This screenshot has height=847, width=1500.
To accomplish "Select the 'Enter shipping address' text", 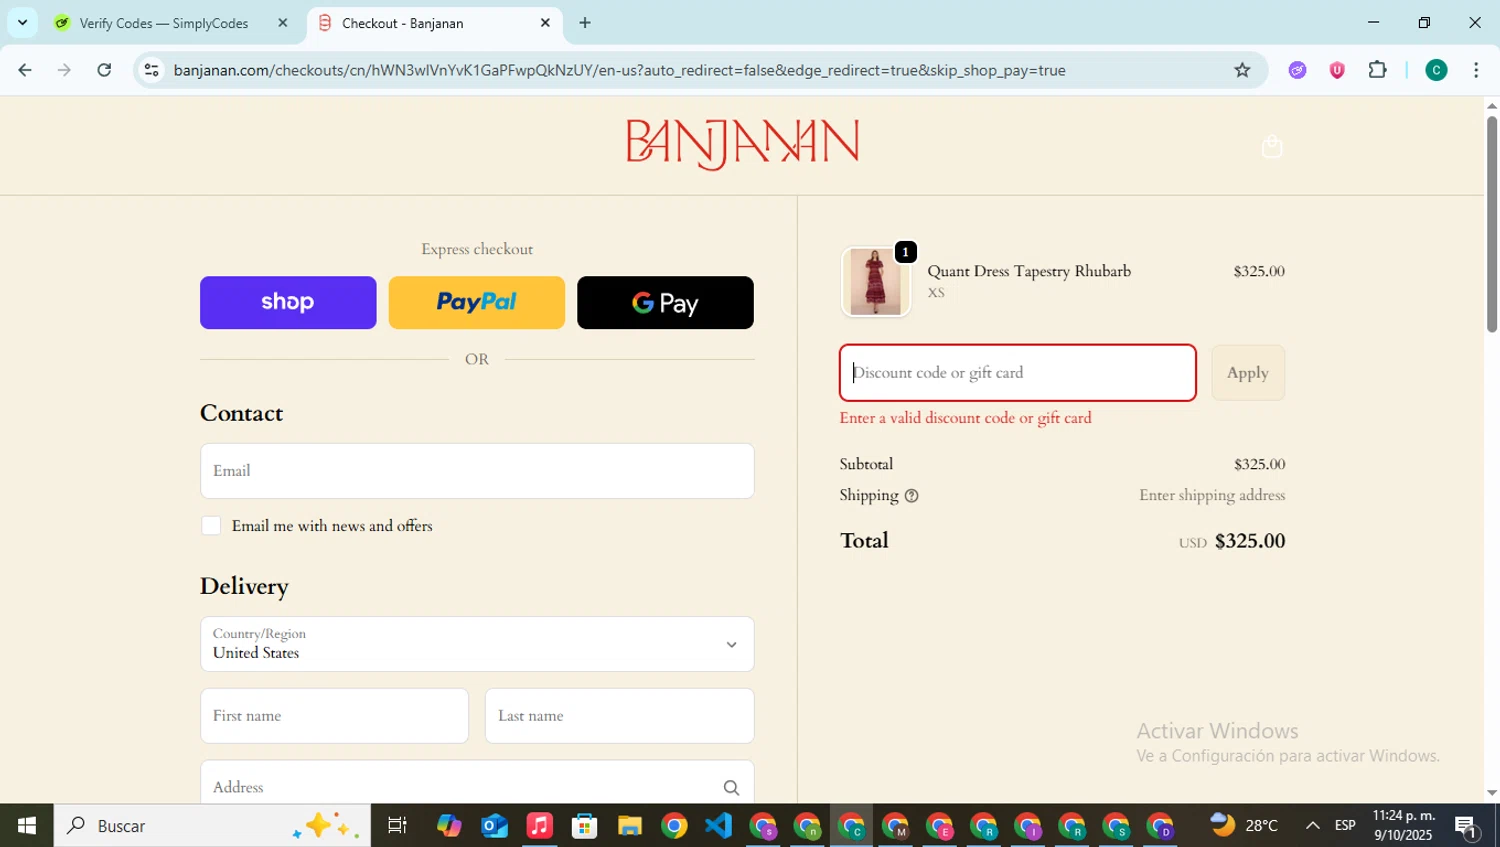I will tap(1212, 496).
